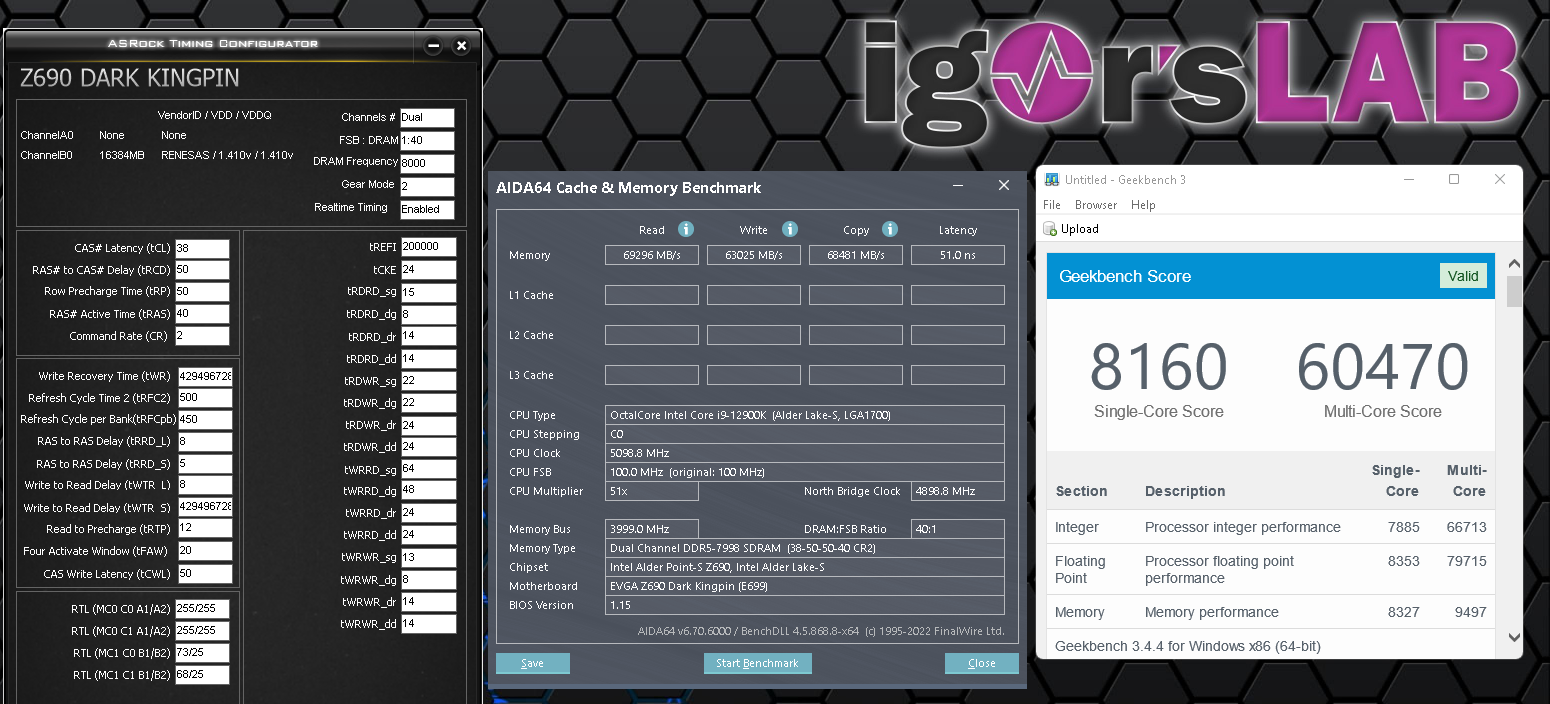Screen dimensions: 1550x704
Task: Select the tRRD_L field
Action: point(205,442)
